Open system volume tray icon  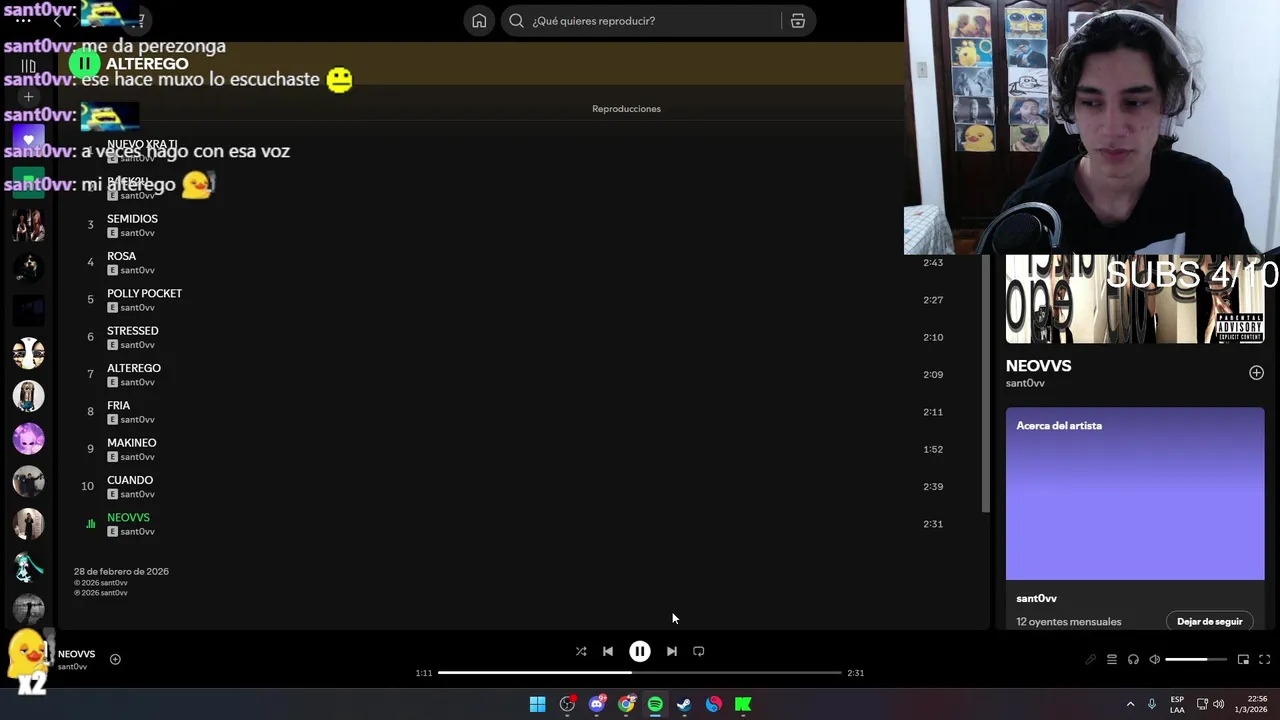tap(1218, 704)
